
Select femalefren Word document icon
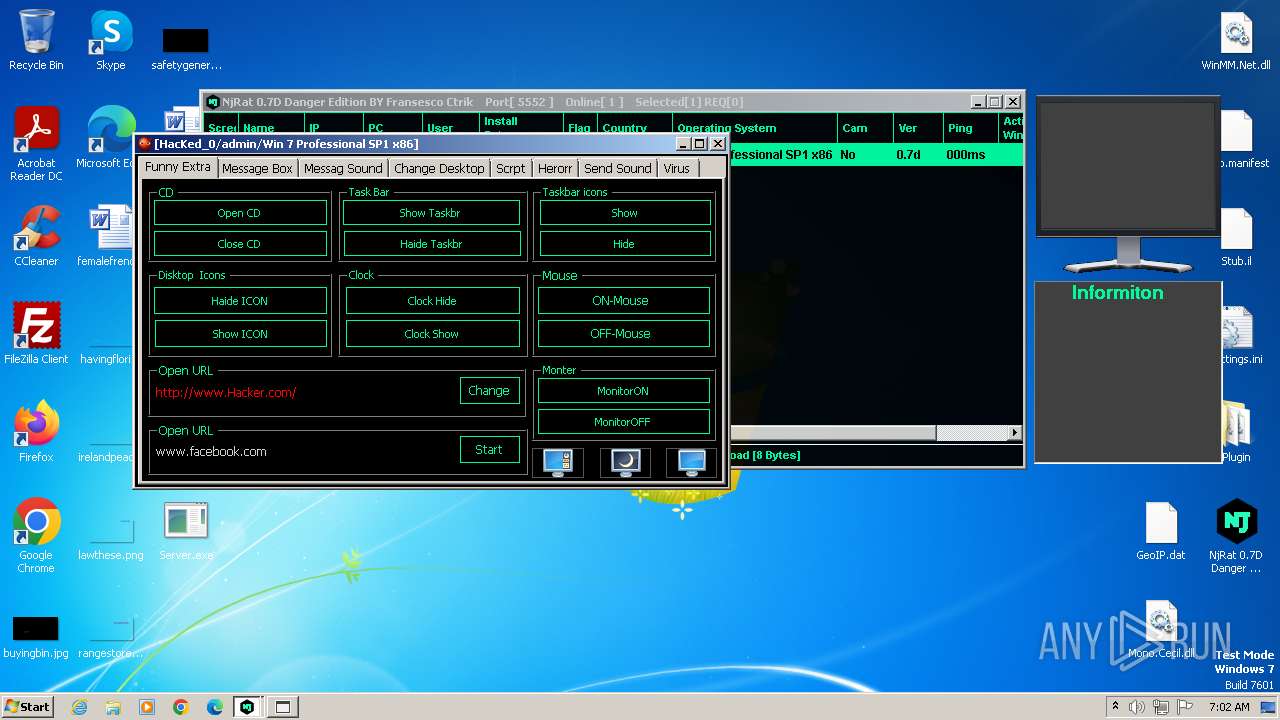[x=110, y=236]
